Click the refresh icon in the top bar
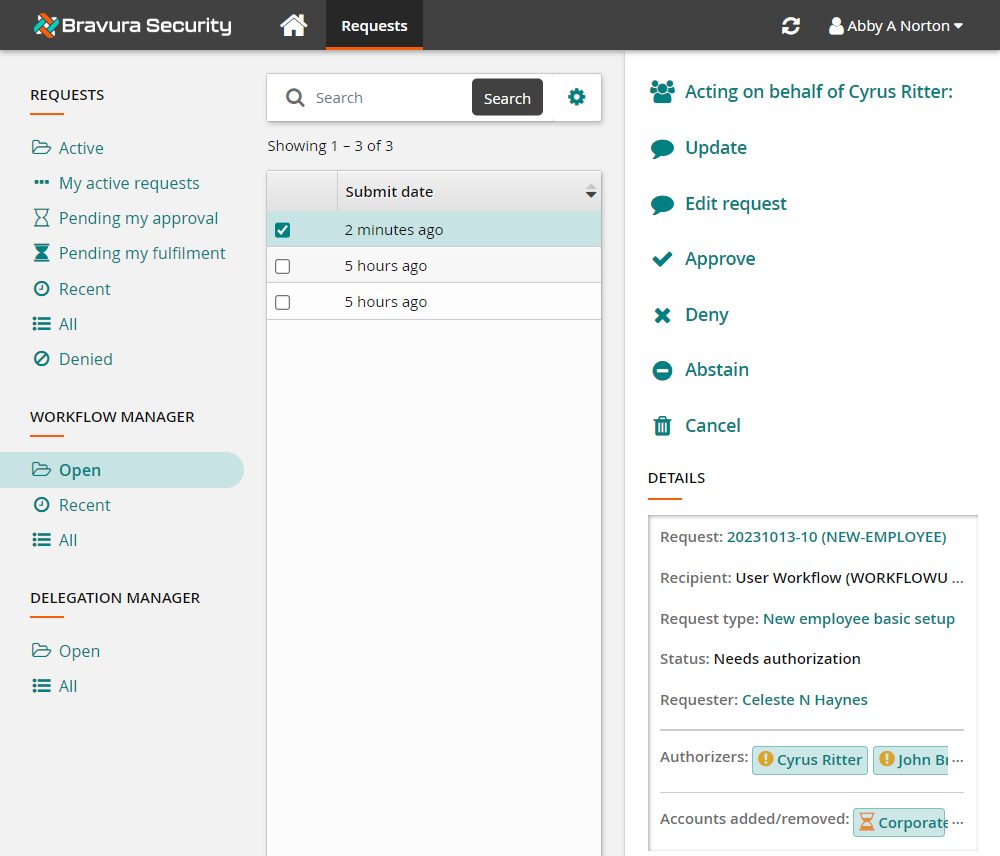Image resolution: width=1000 pixels, height=856 pixels. pos(790,25)
